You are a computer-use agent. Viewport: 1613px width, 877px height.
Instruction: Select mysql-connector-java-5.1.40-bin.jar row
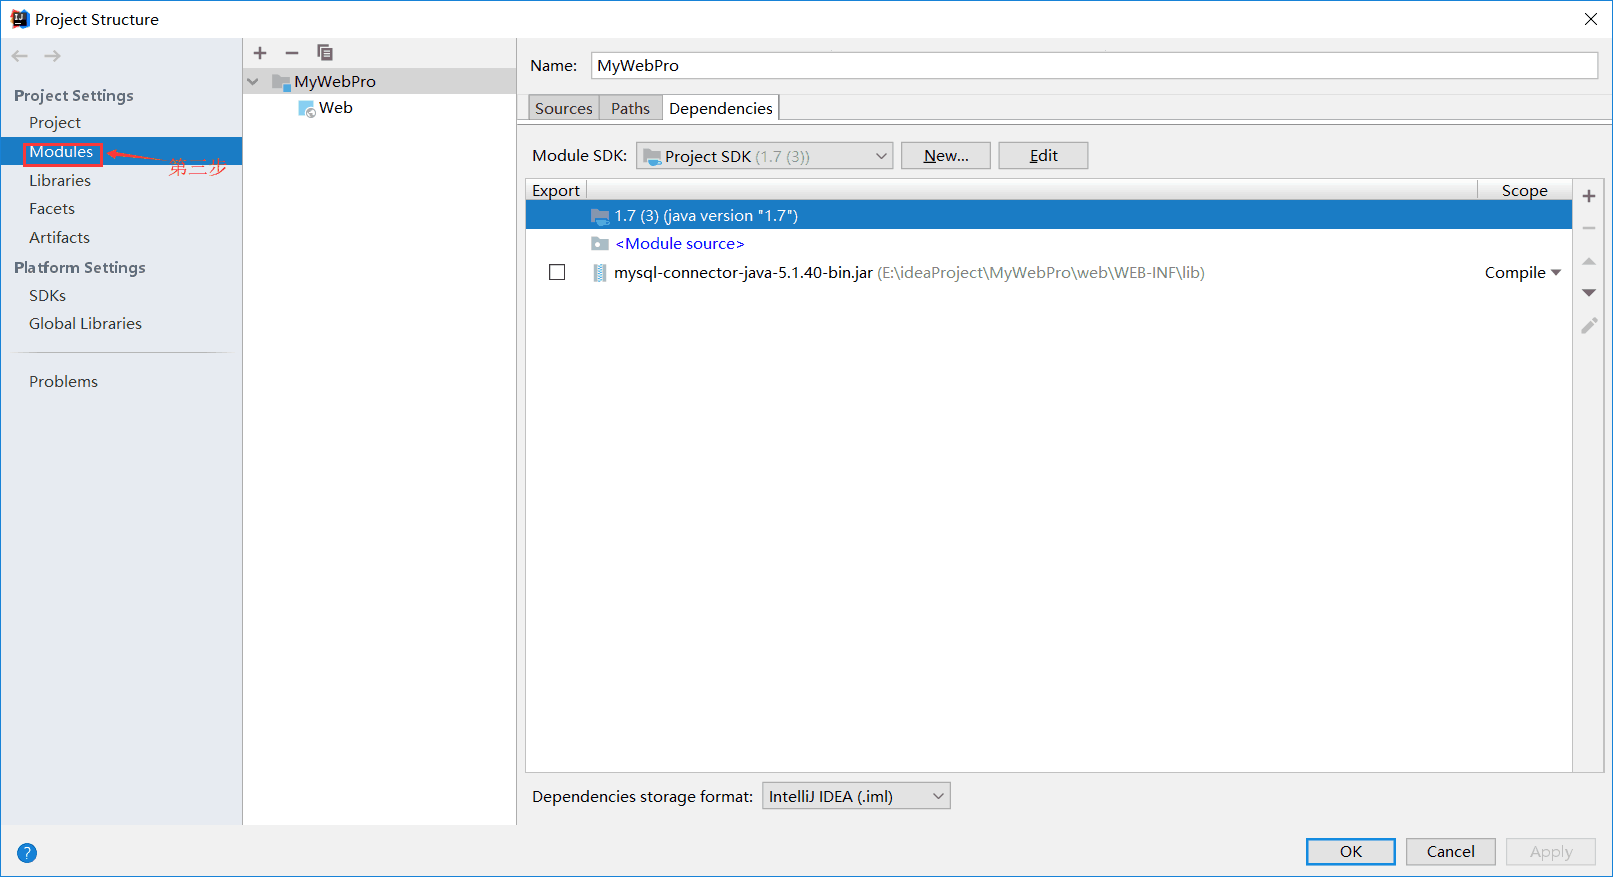click(x=1049, y=273)
